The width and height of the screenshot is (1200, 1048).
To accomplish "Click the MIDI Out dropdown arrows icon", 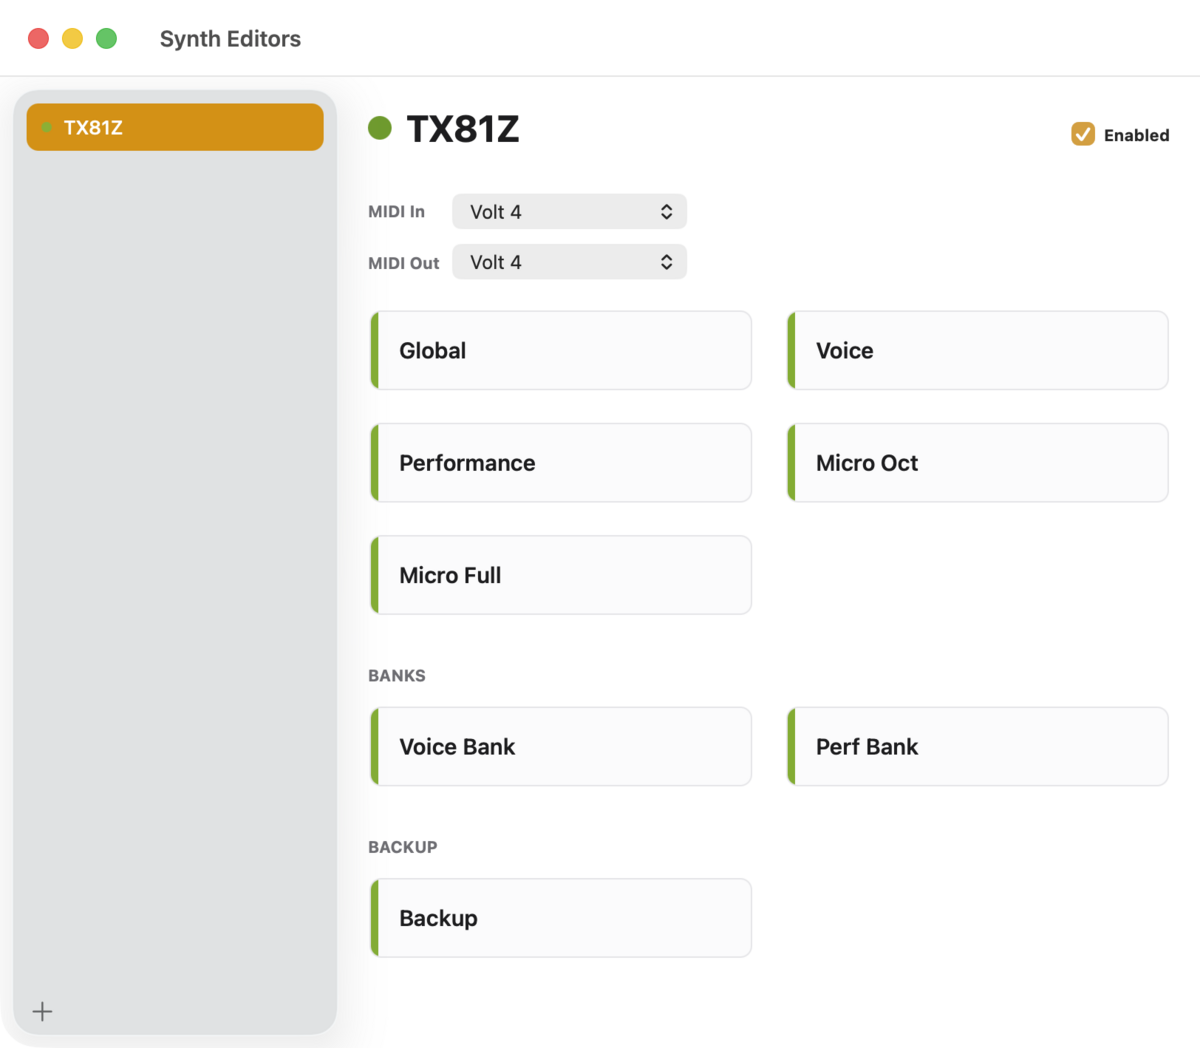I will tap(666, 262).
